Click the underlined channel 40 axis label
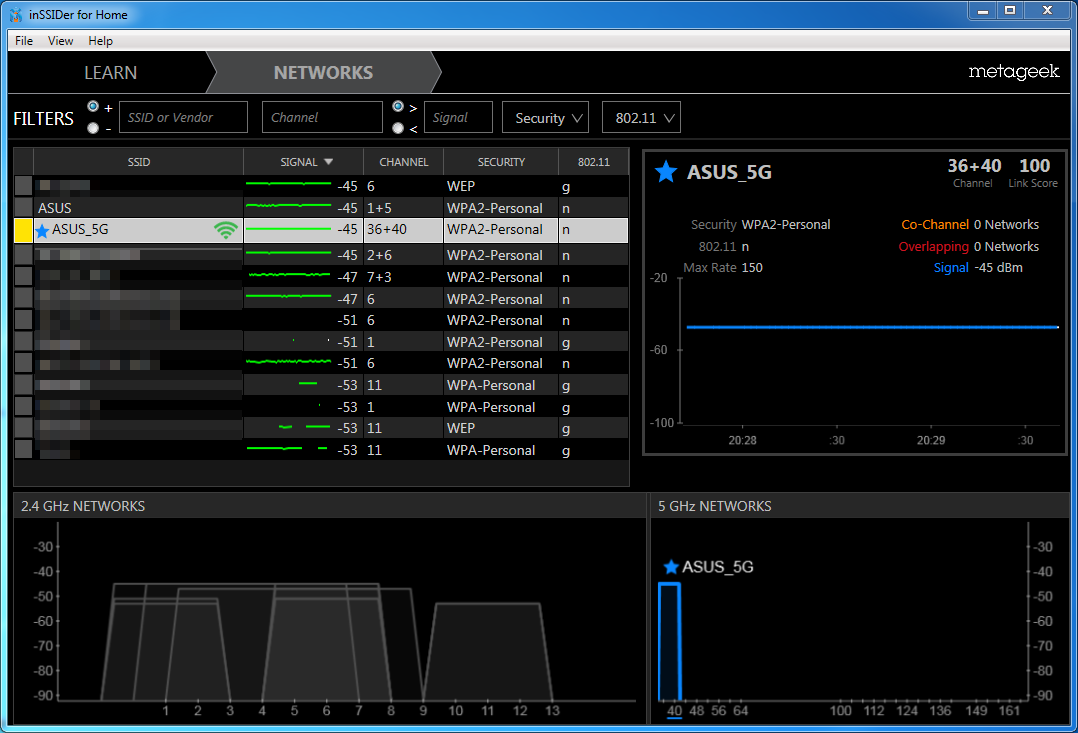 [x=674, y=711]
